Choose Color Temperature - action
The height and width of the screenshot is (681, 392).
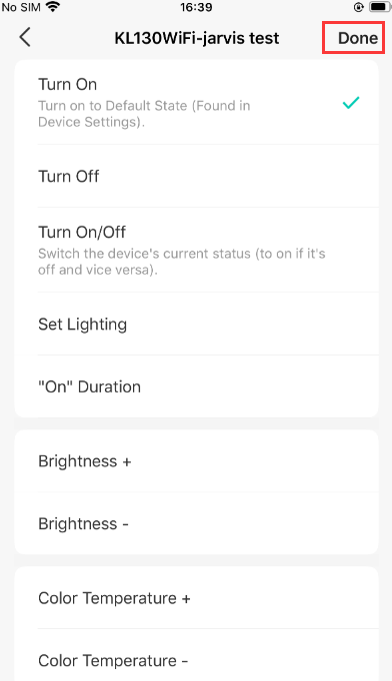197,660
